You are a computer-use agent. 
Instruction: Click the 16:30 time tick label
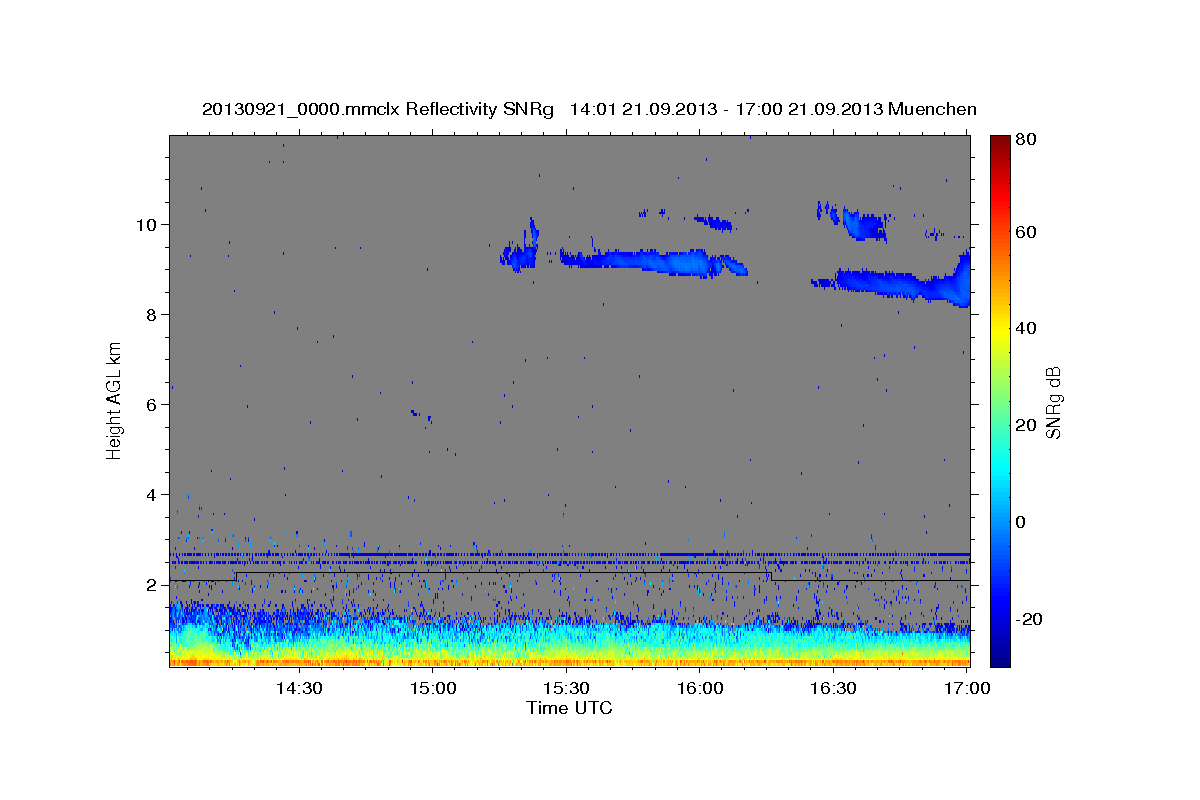[x=834, y=688]
